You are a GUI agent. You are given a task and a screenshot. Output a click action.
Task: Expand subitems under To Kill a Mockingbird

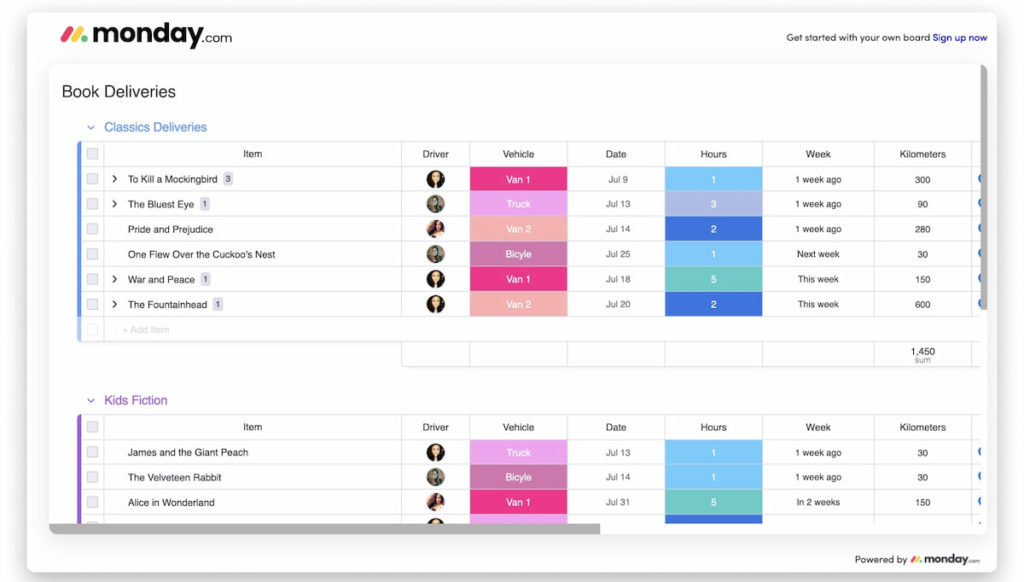coord(113,178)
